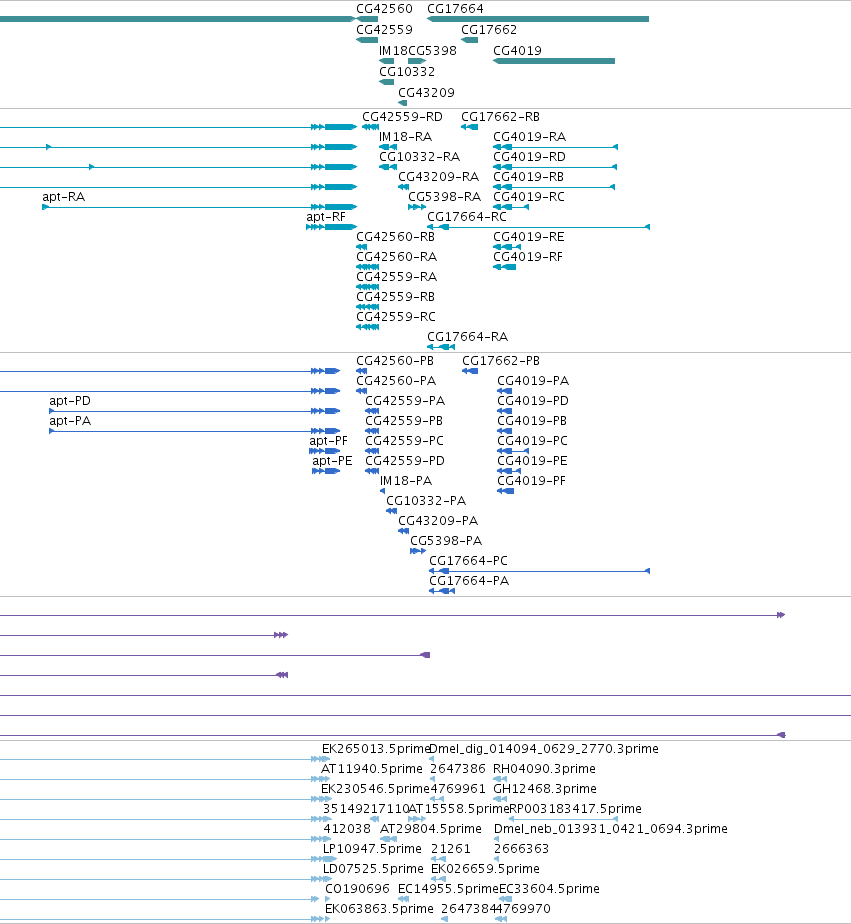This screenshot has height=924, width=851.
Task: Choose transcript CG4019-RD
Action: point(529,157)
